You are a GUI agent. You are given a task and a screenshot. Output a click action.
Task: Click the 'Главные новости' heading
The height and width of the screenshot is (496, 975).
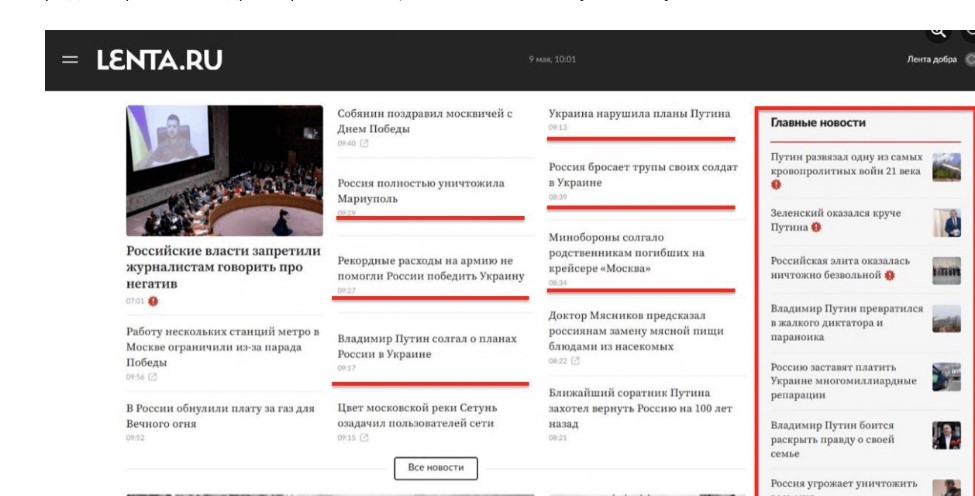pyautogui.click(x=818, y=122)
